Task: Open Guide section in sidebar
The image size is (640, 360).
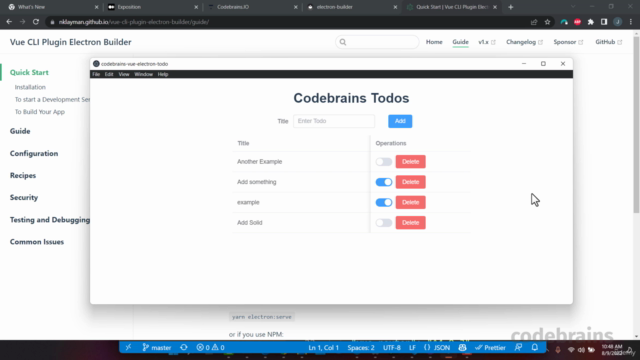Action: coord(20,131)
